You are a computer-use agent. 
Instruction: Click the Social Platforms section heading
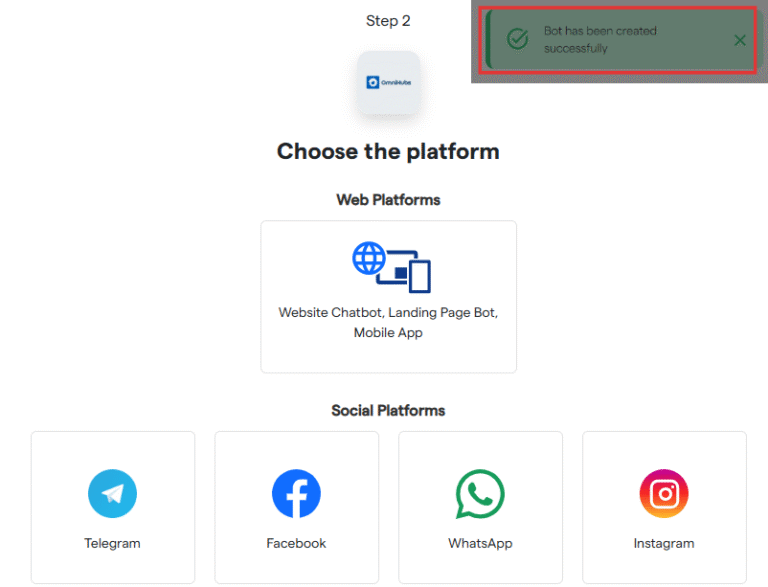pyautogui.click(x=388, y=411)
